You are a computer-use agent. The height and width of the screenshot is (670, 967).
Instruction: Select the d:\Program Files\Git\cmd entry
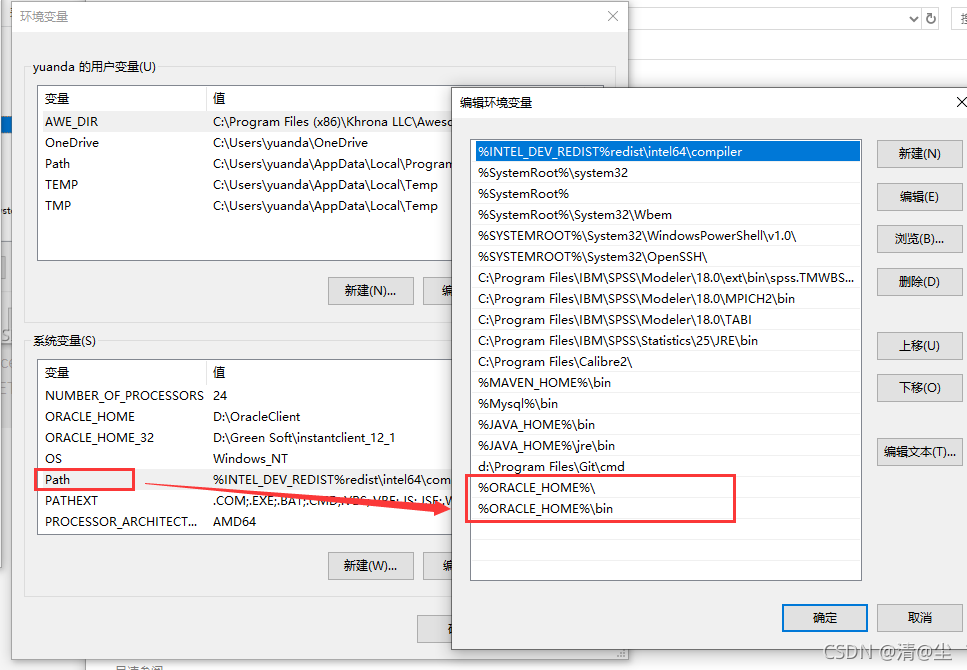[x=668, y=466]
